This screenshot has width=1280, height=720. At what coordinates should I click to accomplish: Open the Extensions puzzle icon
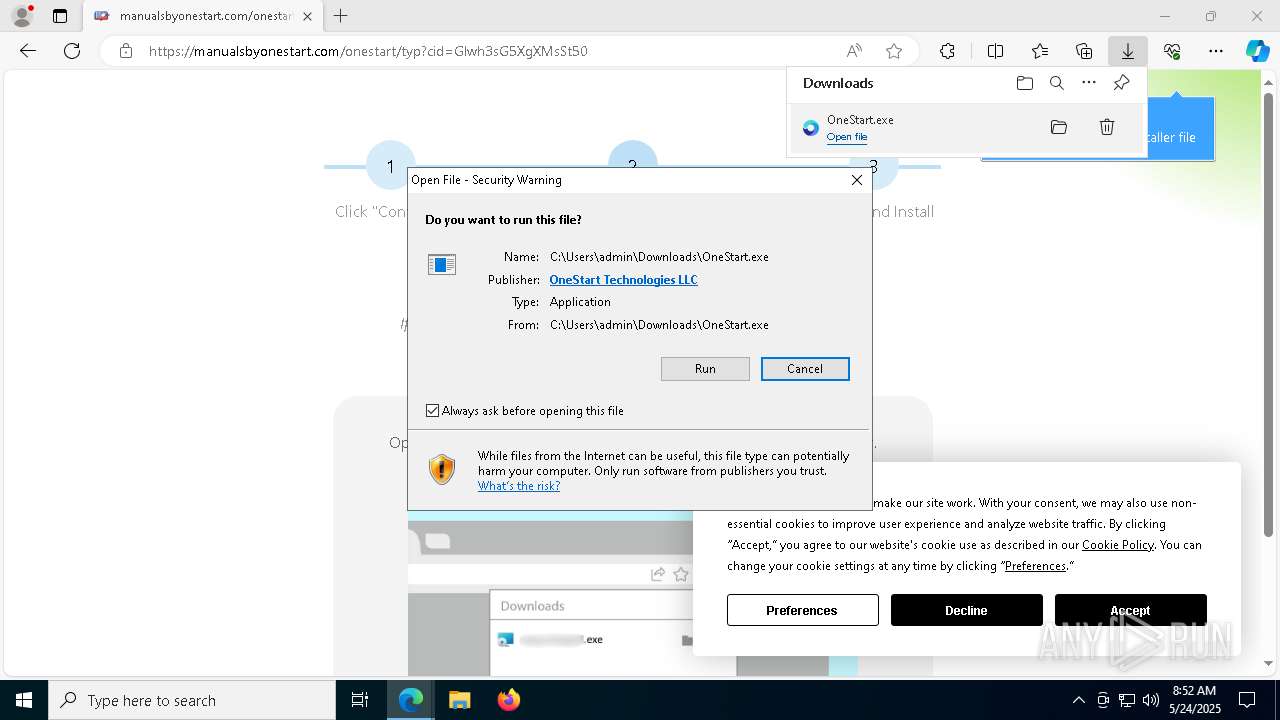(947, 51)
